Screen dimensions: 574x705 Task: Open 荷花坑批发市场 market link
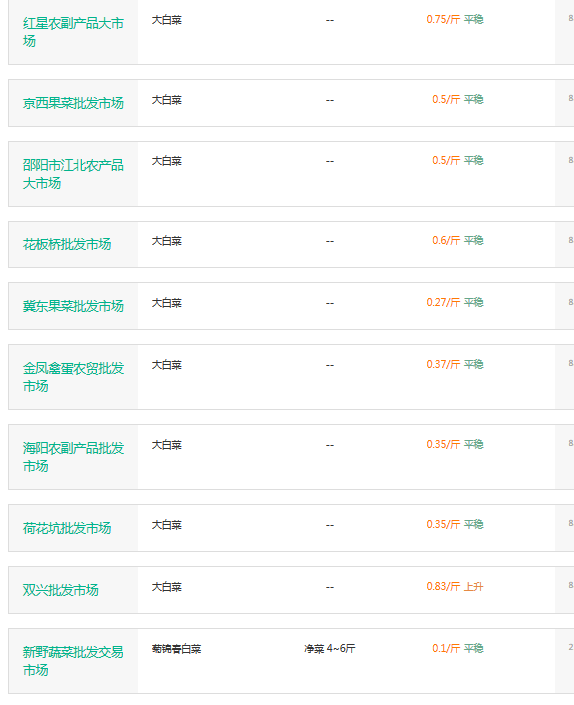click(x=67, y=528)
